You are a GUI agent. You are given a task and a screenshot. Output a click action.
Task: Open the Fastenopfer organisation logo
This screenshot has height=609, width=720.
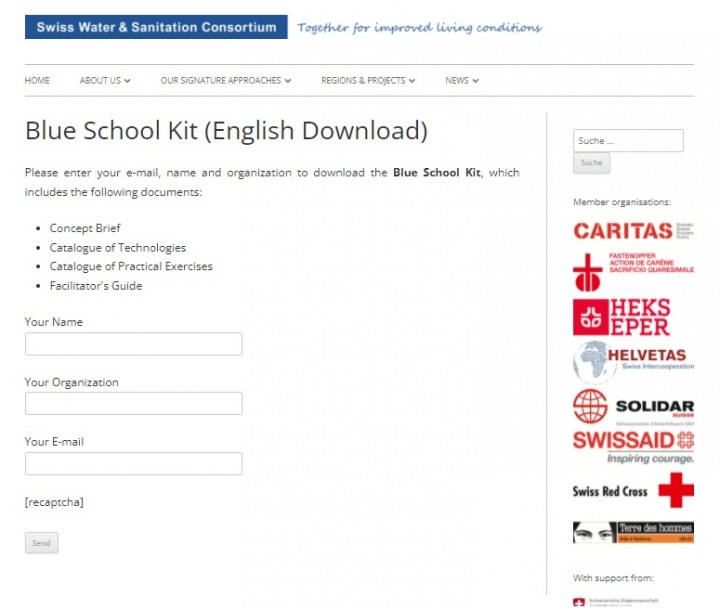pos(633,272)
